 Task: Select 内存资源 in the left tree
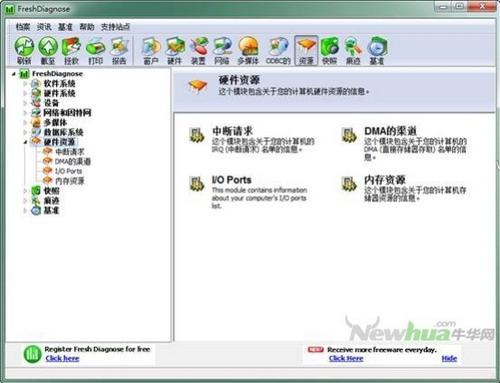pyautogui.click(x=69, y=181)
